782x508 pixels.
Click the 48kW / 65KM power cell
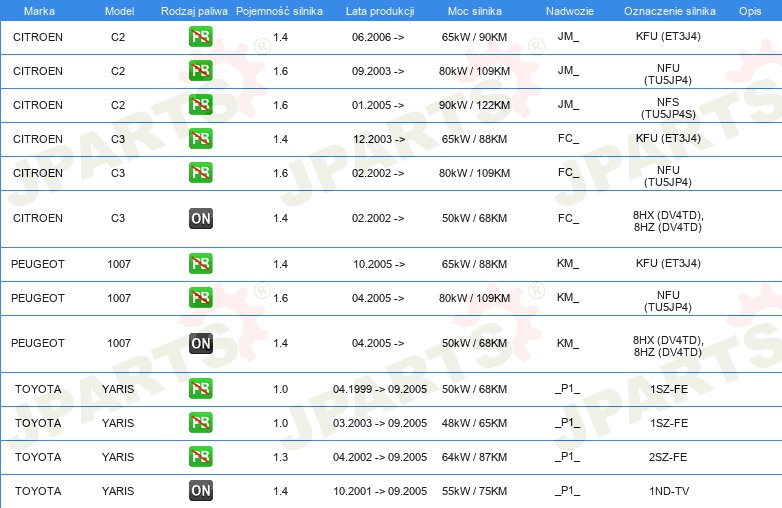click(x=474, y=423)
